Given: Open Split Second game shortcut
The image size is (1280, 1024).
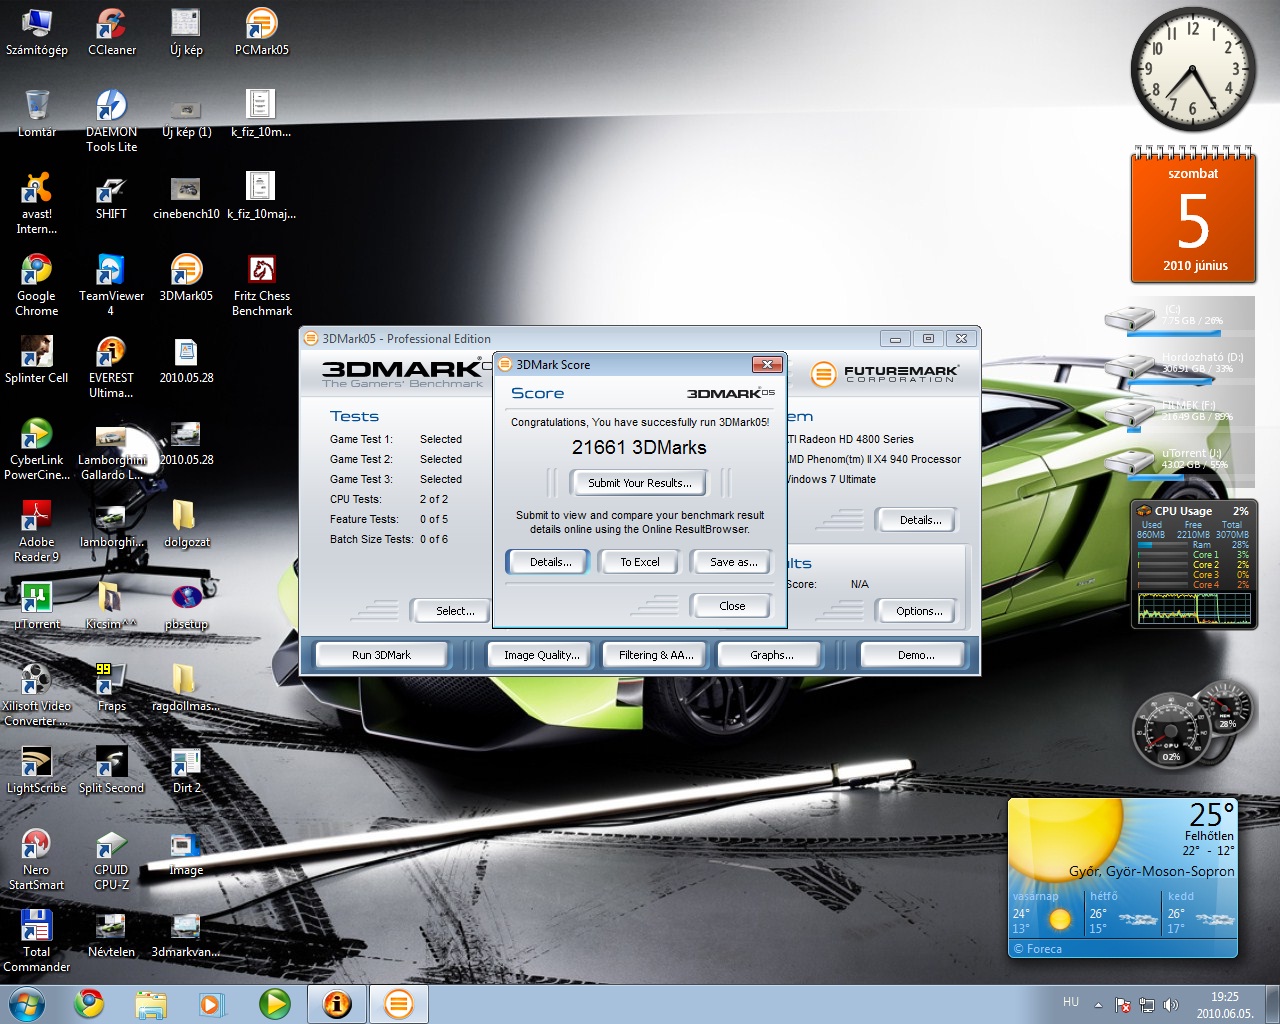Looking at the screenshot, I should 111,769.
